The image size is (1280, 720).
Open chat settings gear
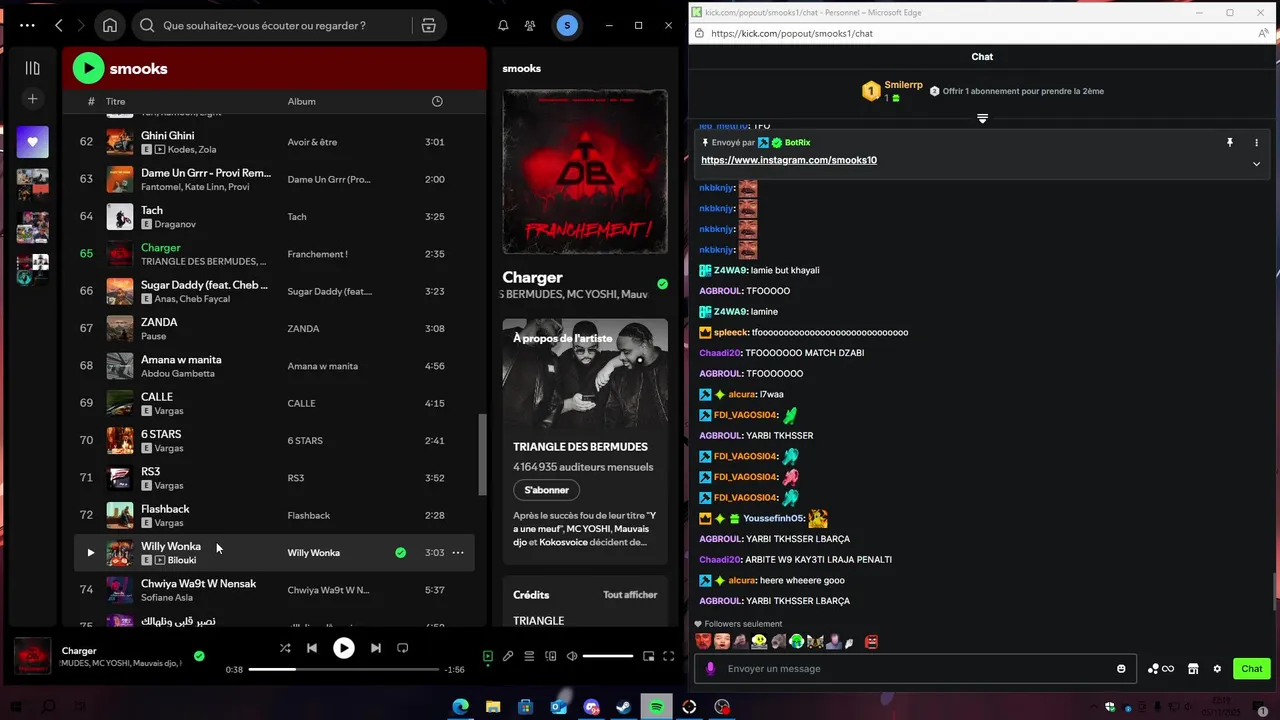[x=1217, y=668]
